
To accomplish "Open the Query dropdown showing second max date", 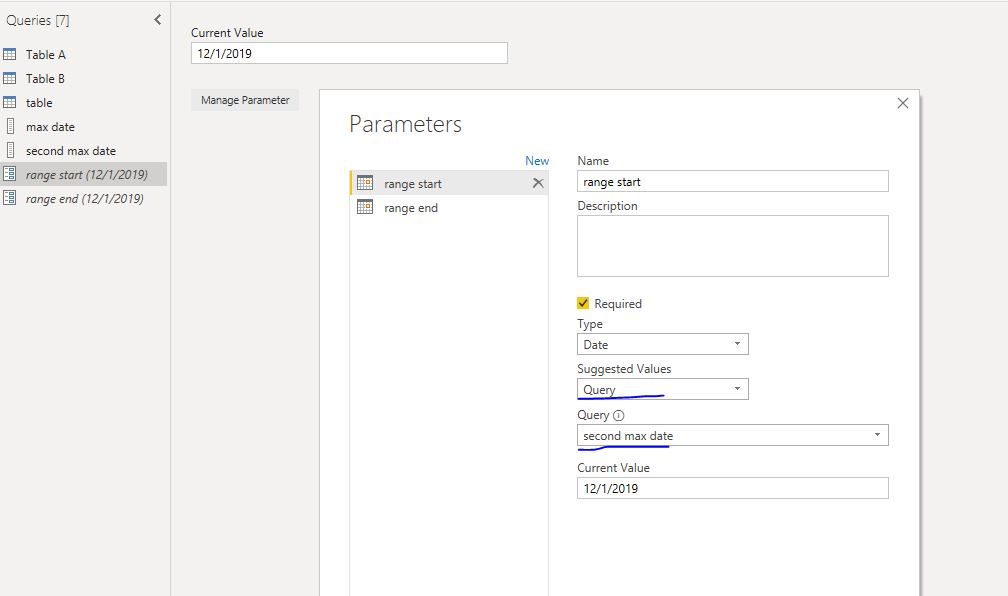I will pyautogui.click(x=733, y=435).
